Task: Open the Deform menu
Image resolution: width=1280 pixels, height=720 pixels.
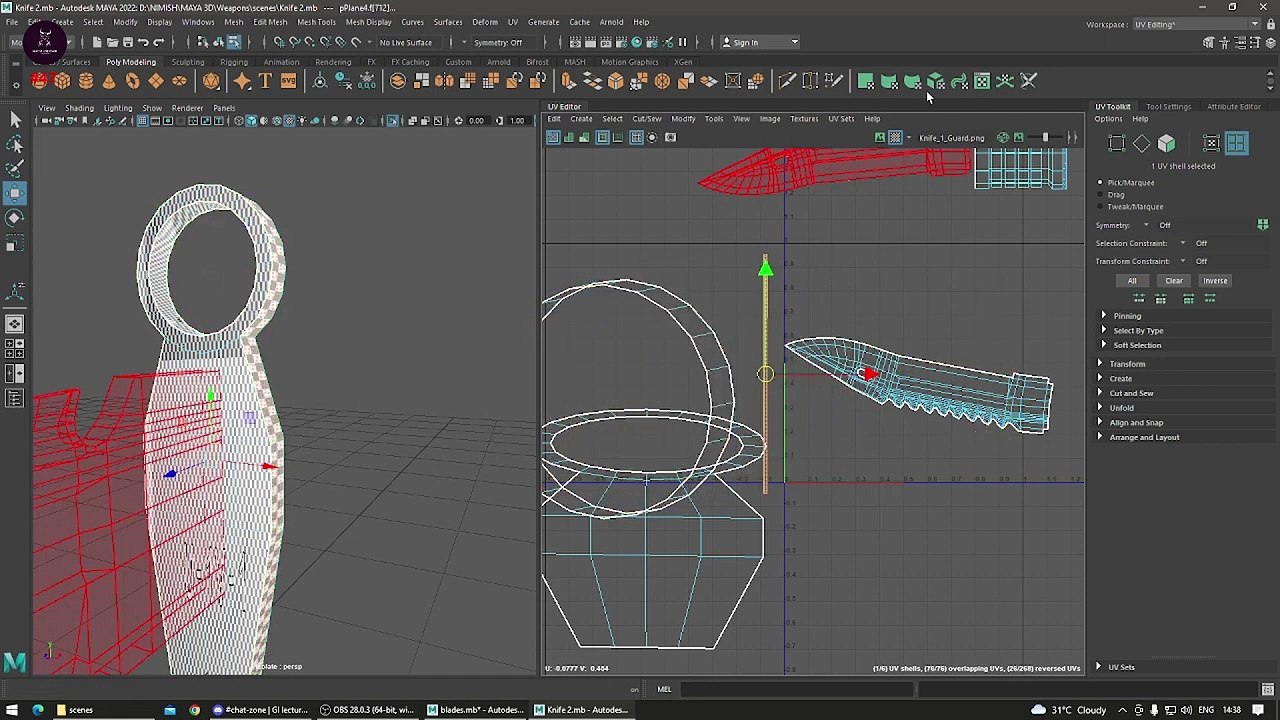Action: 485,22
